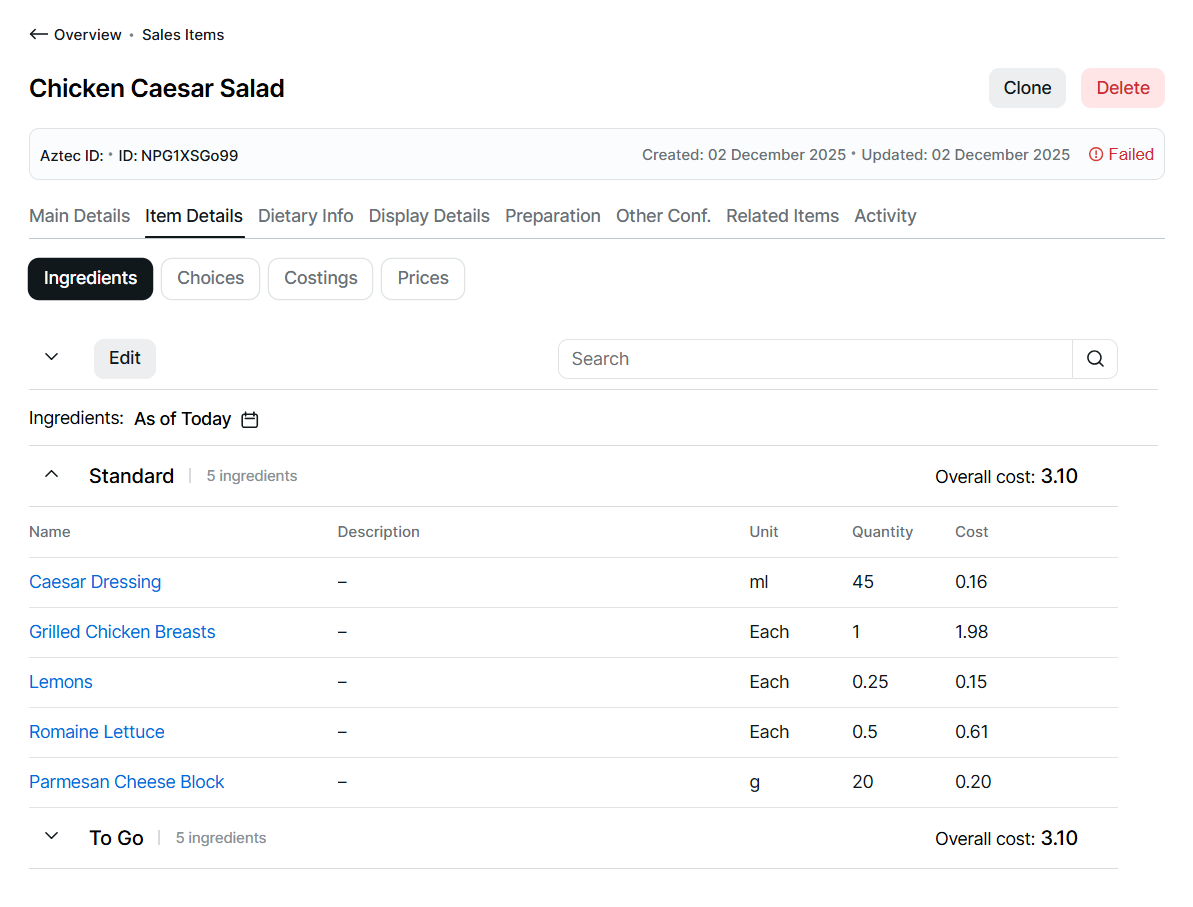Click the search magnifier icon
Screen dimensions: 1193x907
point(1095,359)
